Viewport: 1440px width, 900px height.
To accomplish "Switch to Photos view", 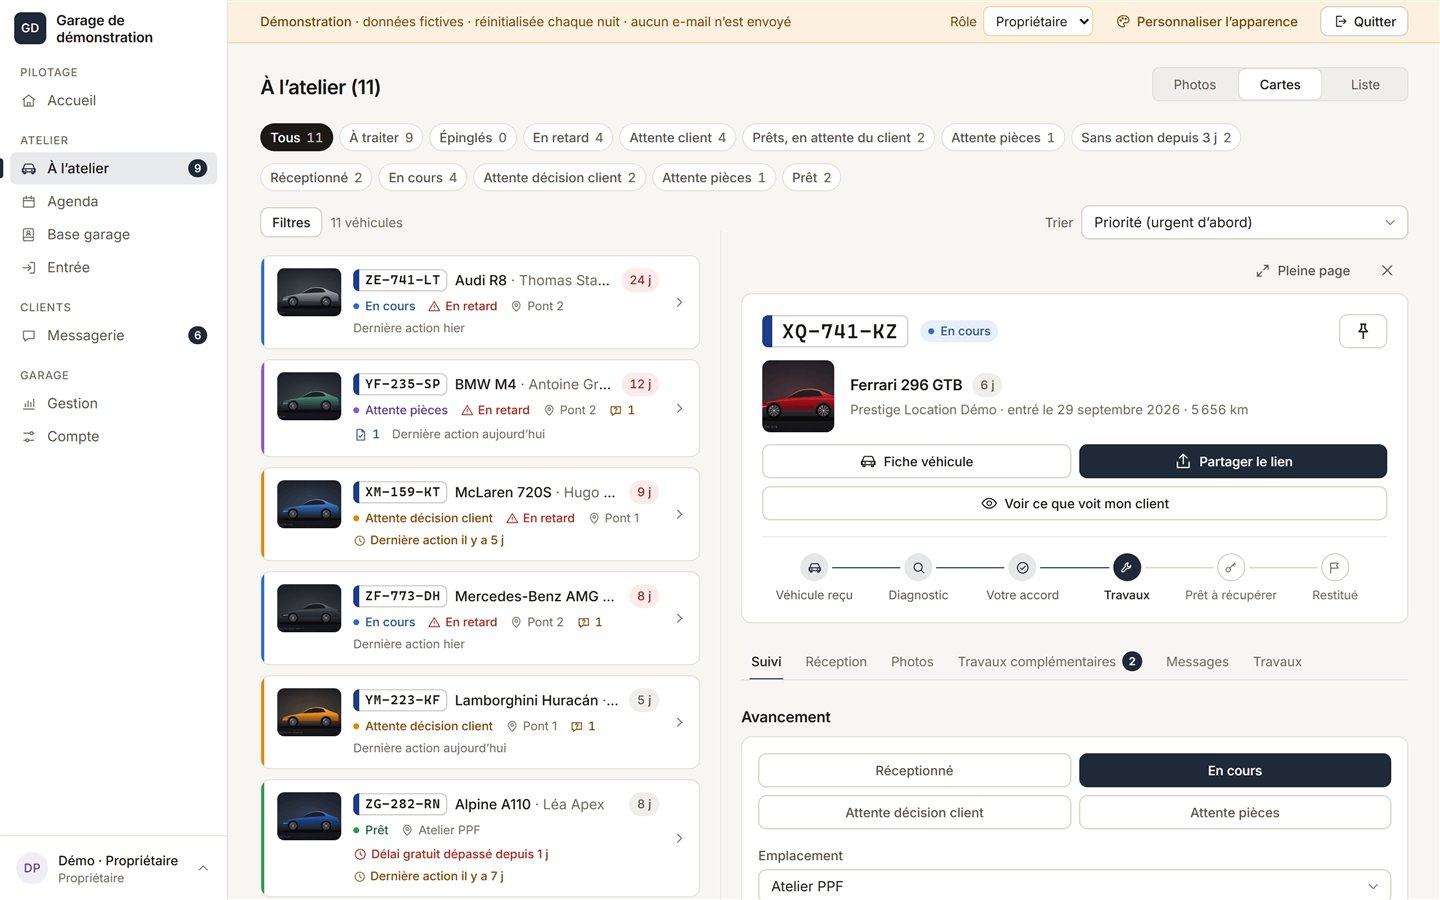I will [1195, 84].
